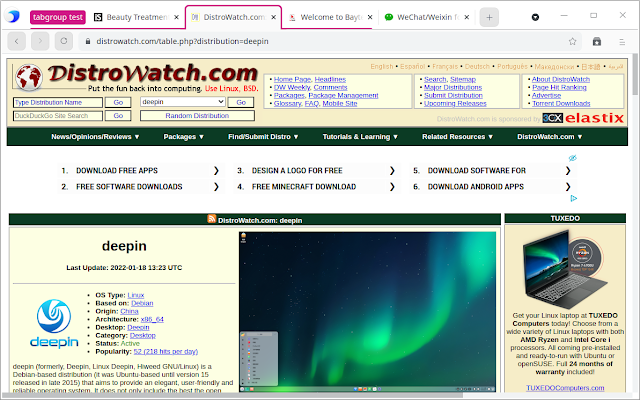Click the elastix sponsor logo
The image size is (640, 400).
[x=594, y=118]
